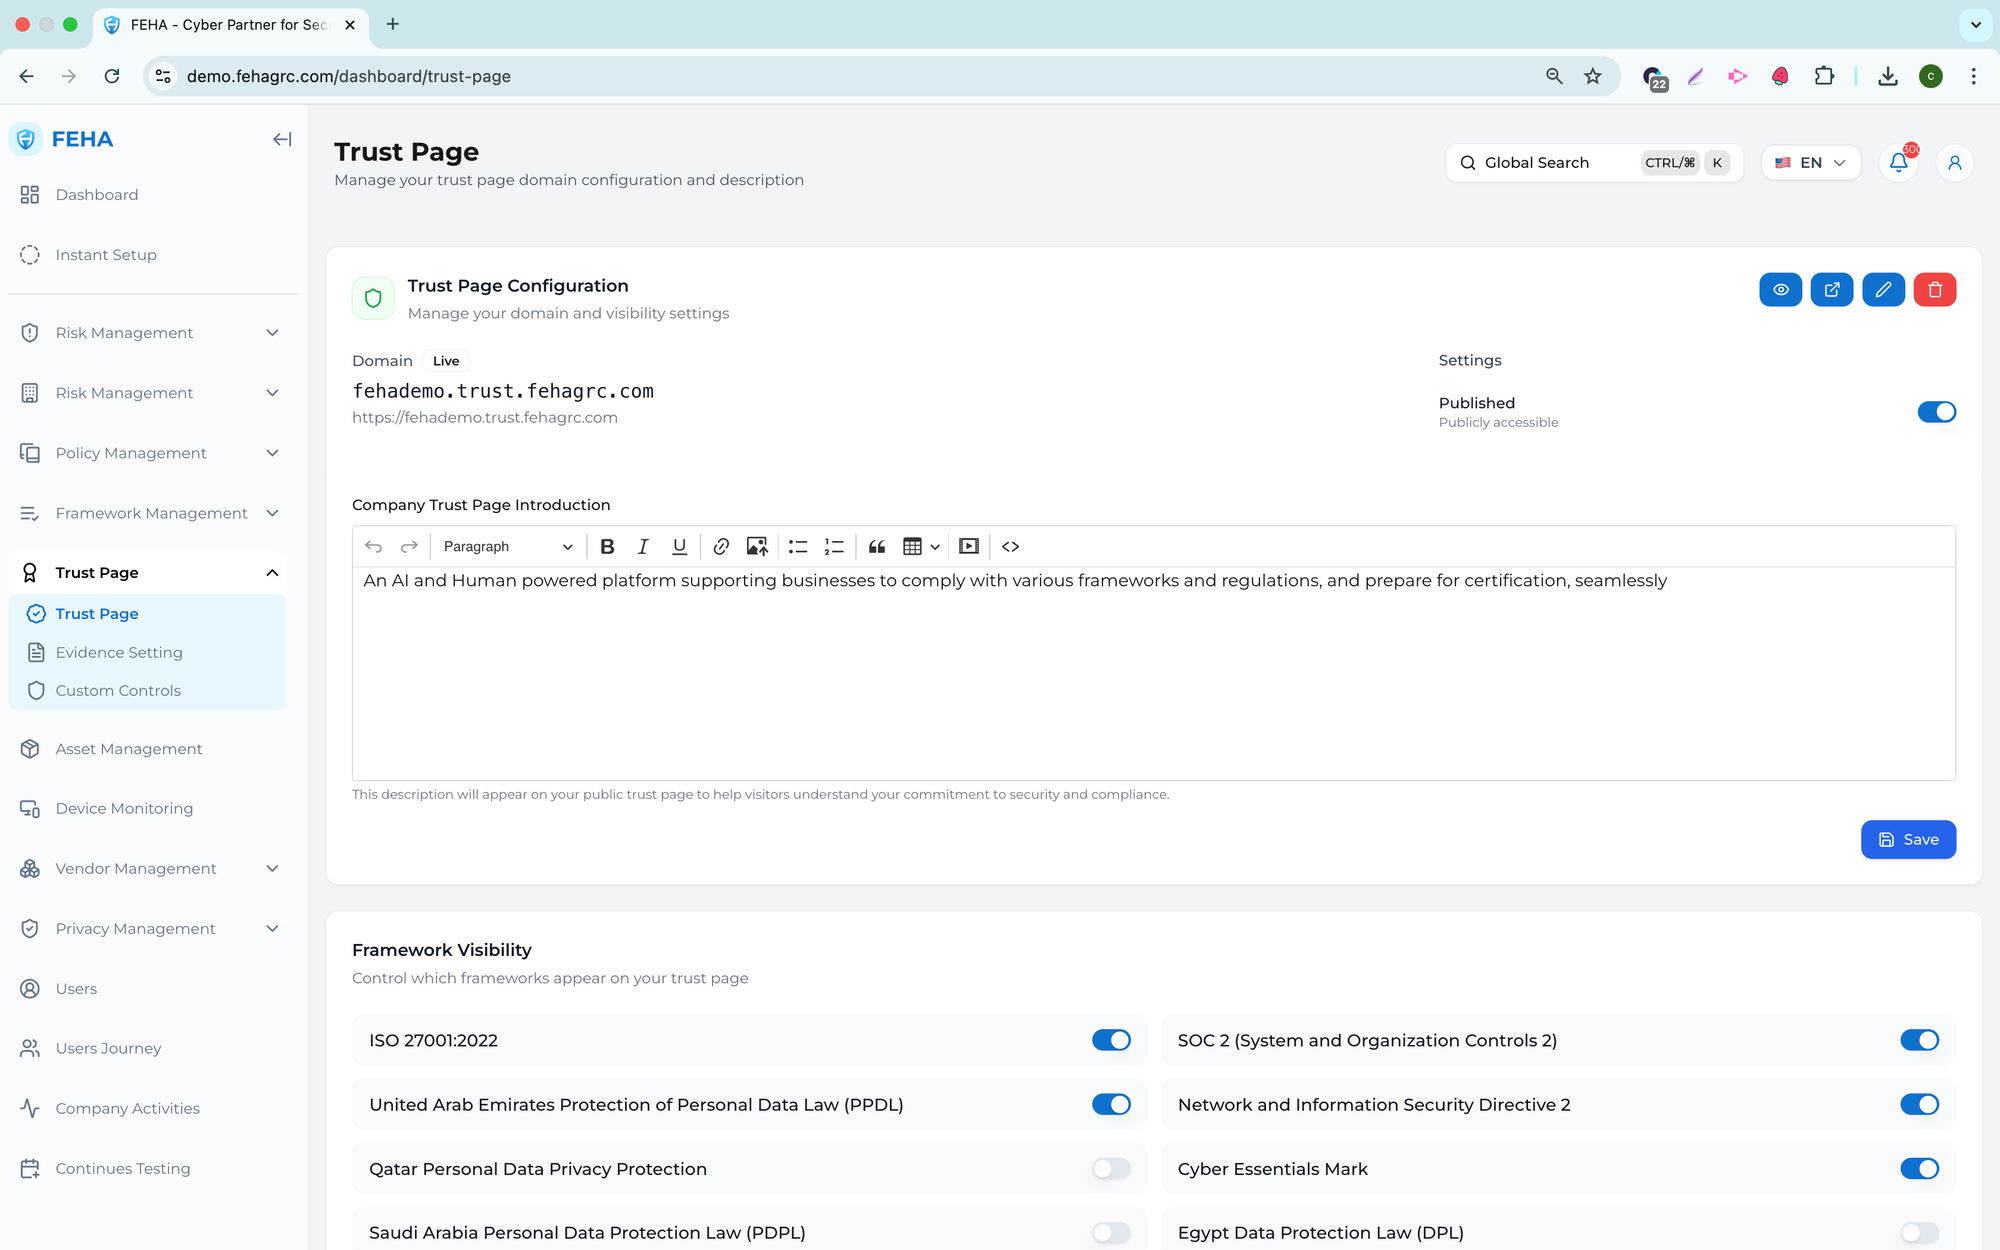
Task: Click the Save button
Action: pyautogui.click(x=1908, y=839)
